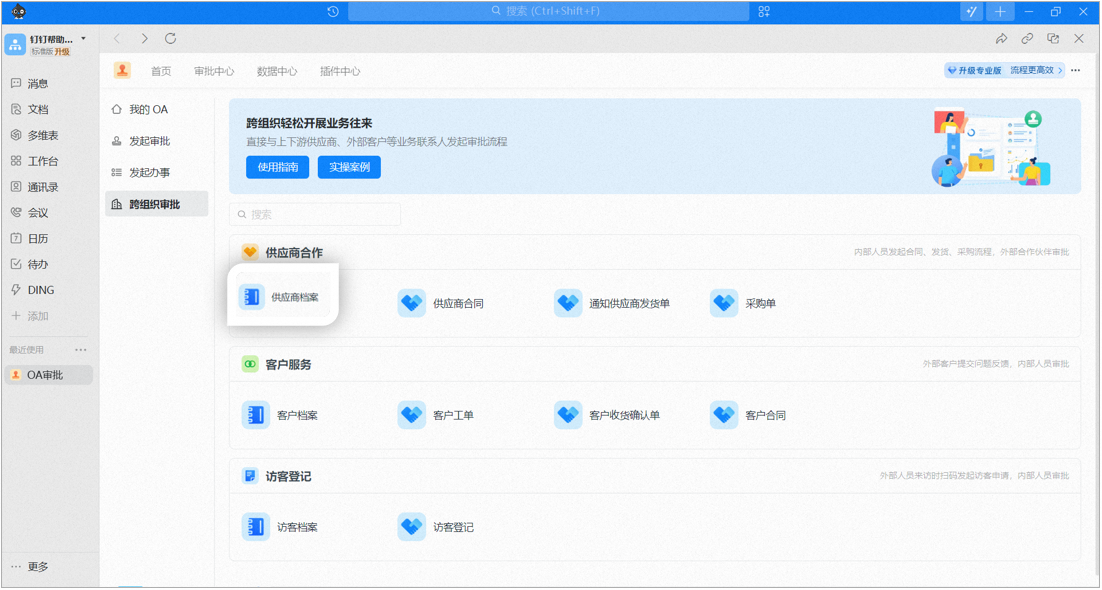Open 客户收货确认单 template
Viewport: 1102px width, 590px height.
(607, 415)
